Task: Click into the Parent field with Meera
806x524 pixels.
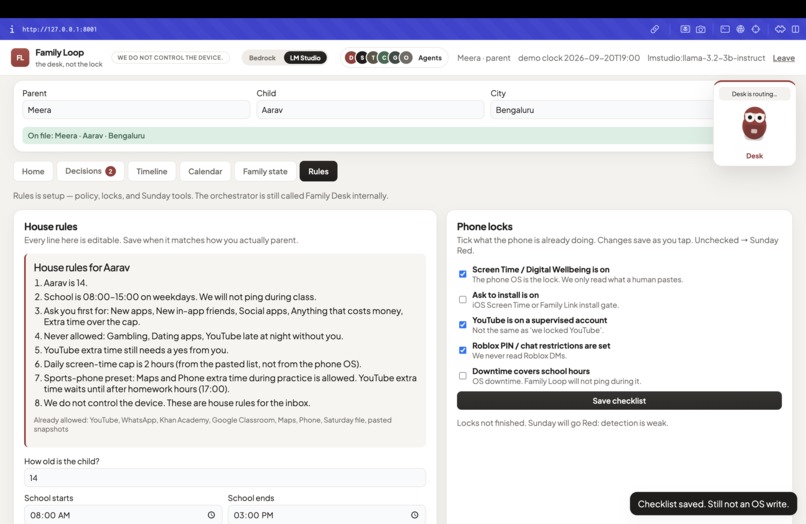Action: 136,110
